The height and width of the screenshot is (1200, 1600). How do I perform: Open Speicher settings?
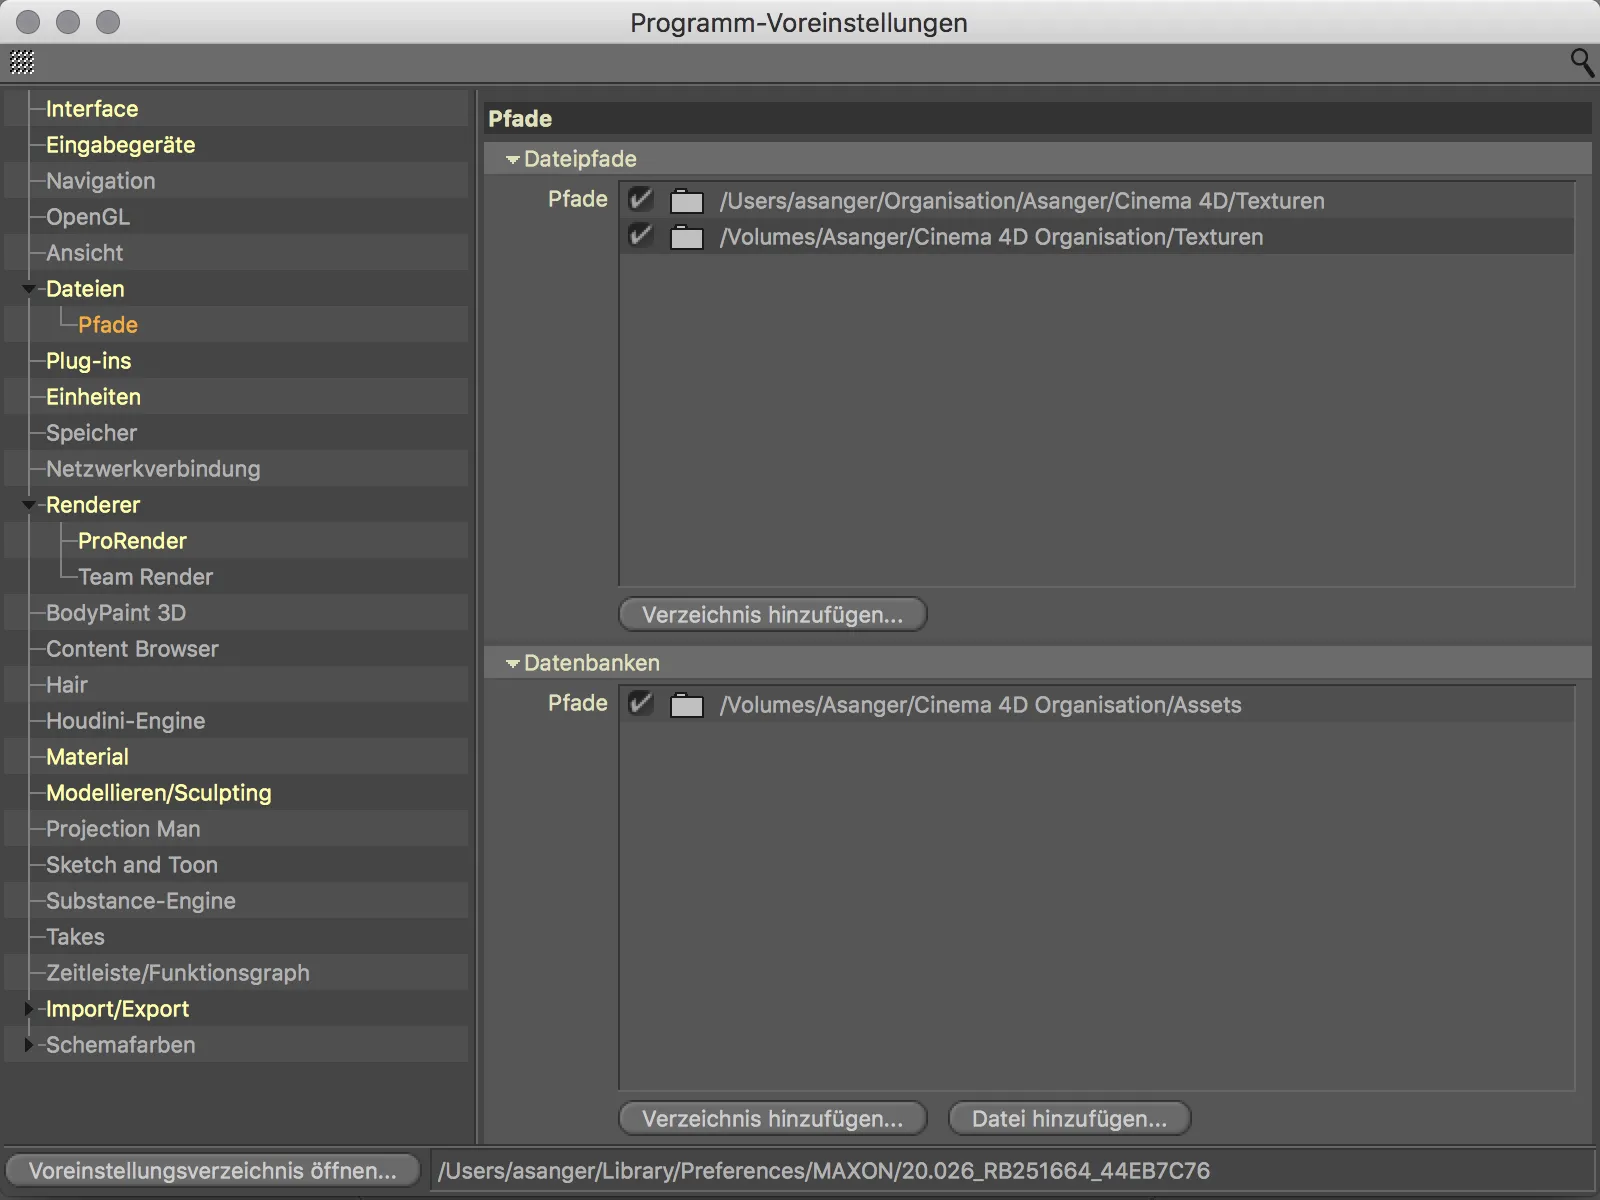[91, 433]
